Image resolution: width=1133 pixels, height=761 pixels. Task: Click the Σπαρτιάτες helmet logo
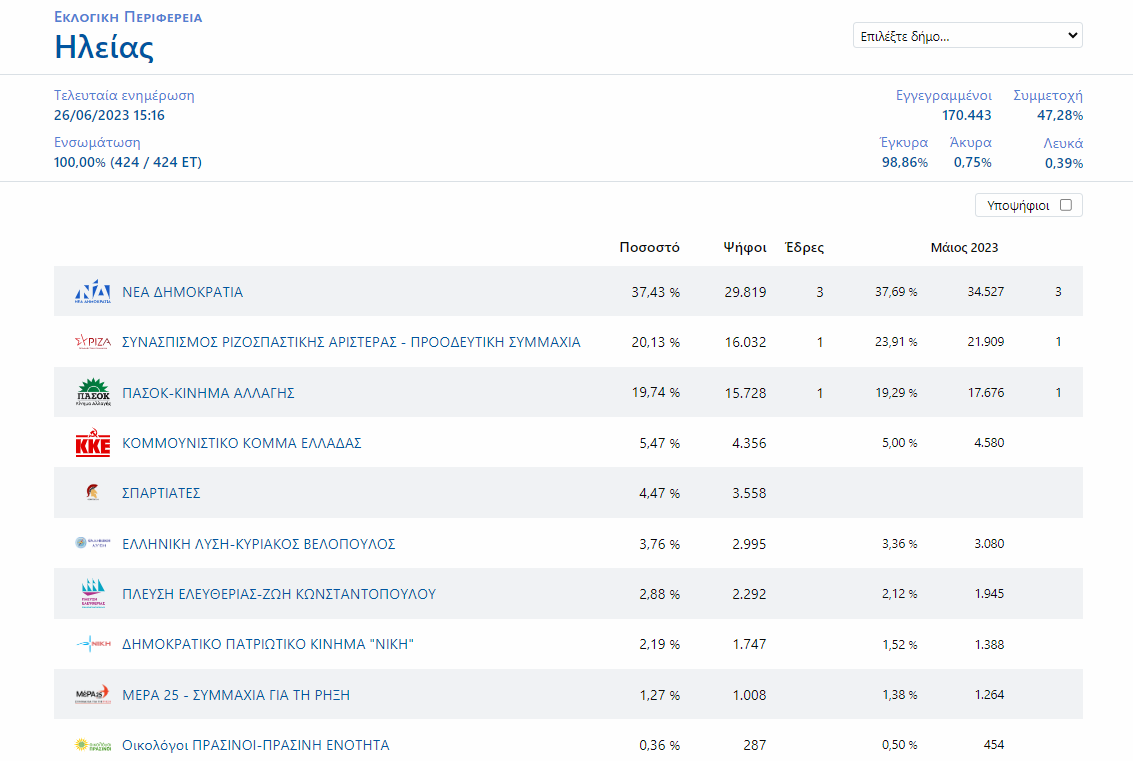[93, 493]
